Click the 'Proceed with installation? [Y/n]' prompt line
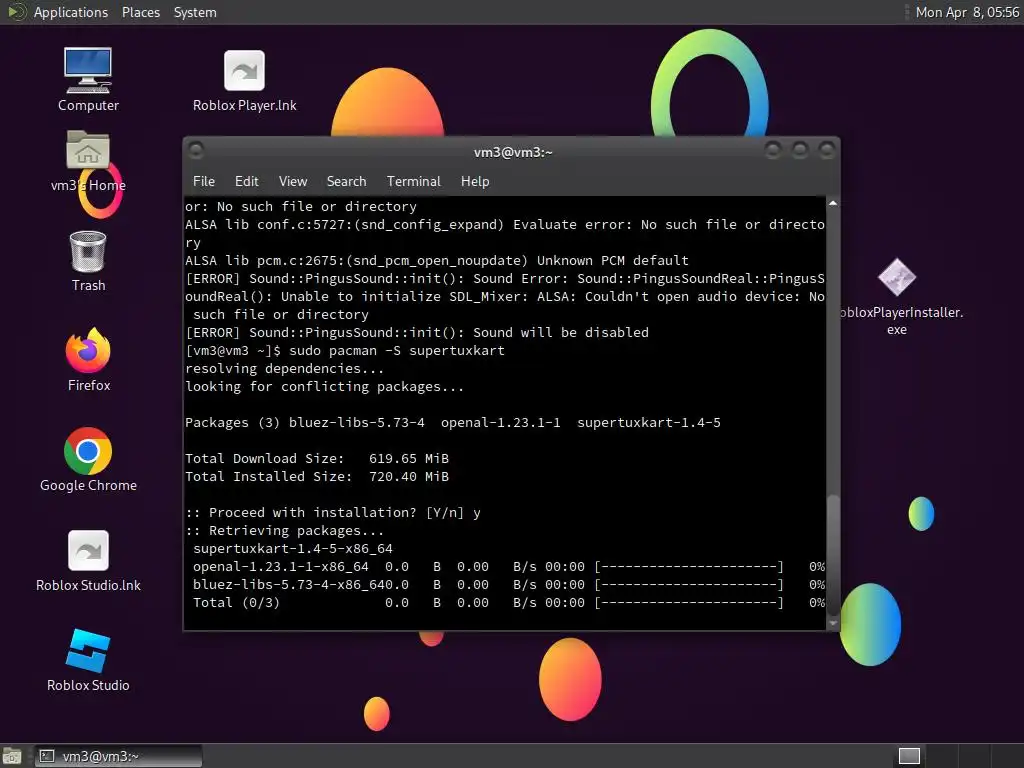Screen dimensions: 1024x768 pyautogui.click(x=333, y=513)
